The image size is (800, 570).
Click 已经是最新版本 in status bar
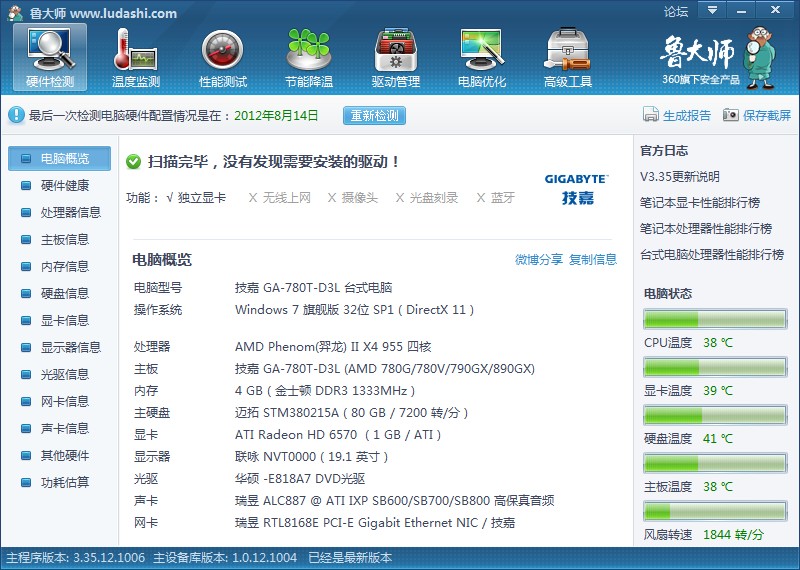coord(350,558)
